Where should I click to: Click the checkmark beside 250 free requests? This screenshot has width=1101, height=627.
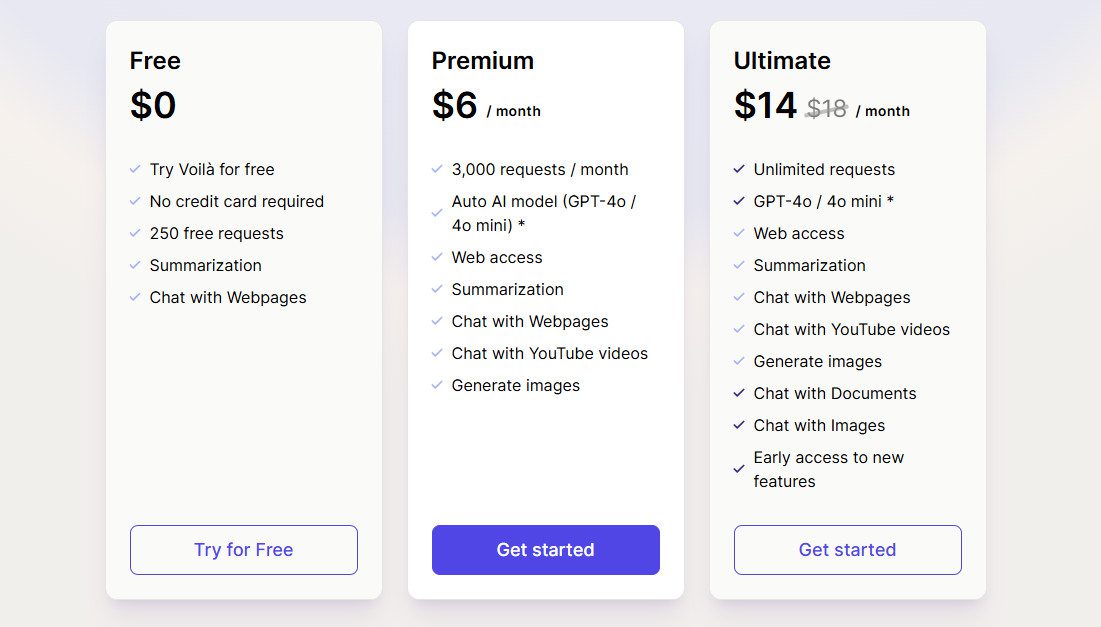pos(133,233)
